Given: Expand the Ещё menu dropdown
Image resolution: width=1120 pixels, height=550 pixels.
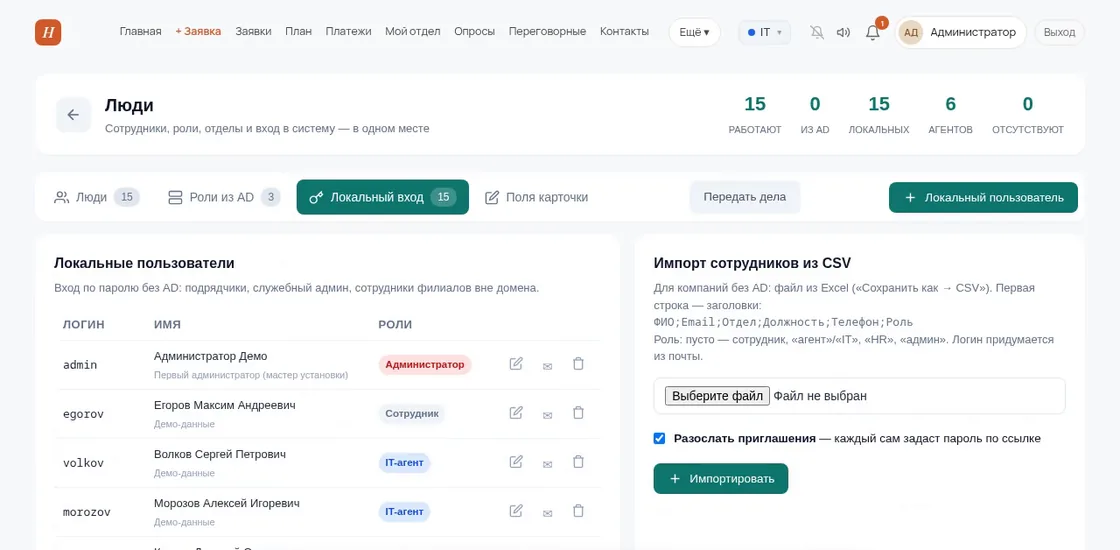Looking at the screenshot, I should (x=694, y=32).
